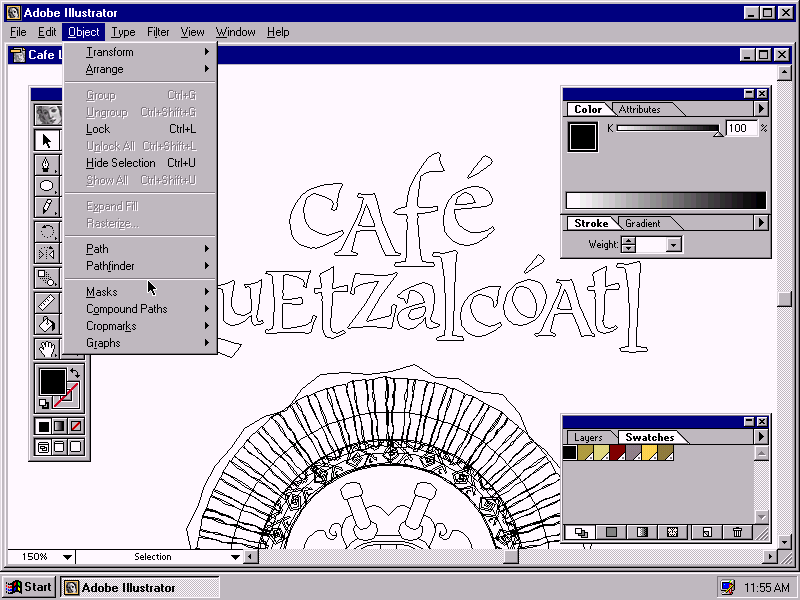
Task: Toggle Show Color Swatches button
Action: [611, 532]
